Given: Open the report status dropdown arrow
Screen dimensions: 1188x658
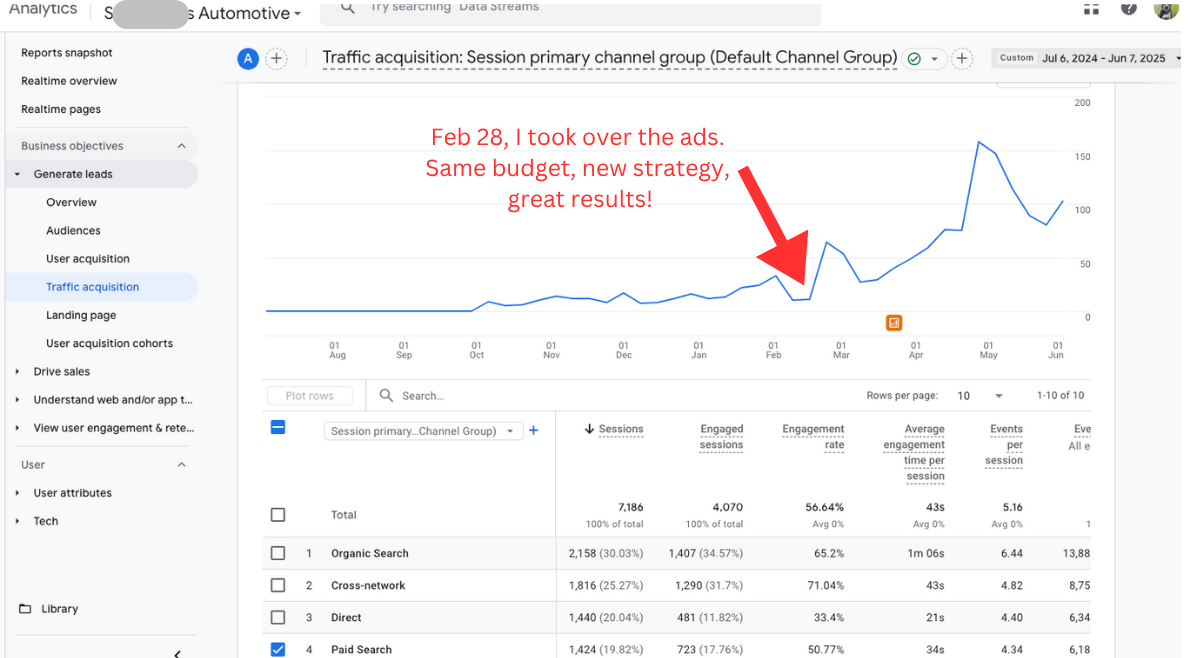Looking at the screenshot, I should click(934, 59).
